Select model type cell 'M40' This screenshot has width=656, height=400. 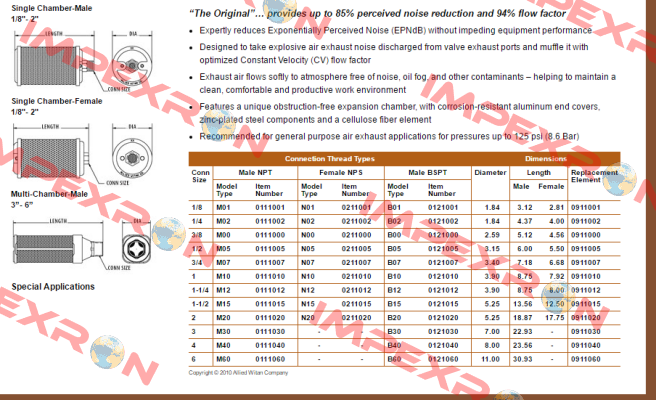[x=223, y=345]
